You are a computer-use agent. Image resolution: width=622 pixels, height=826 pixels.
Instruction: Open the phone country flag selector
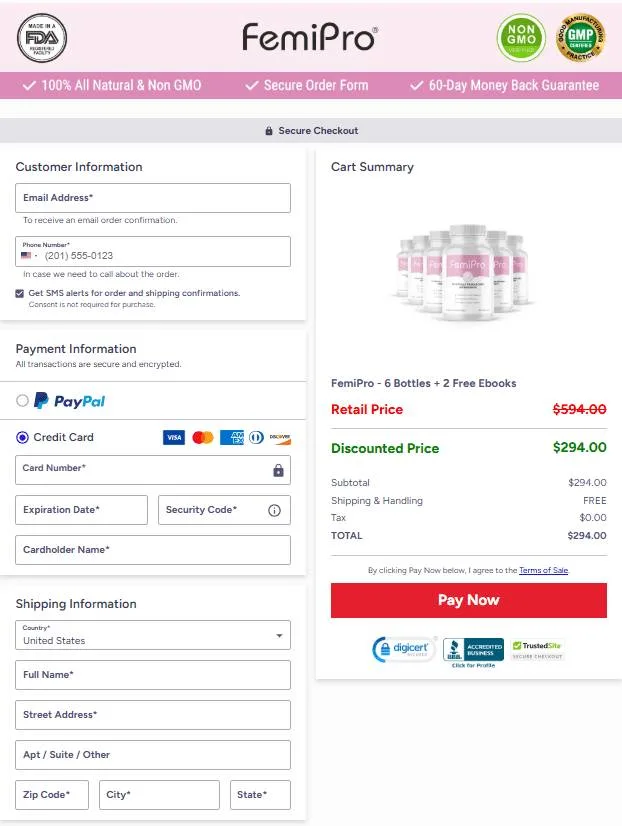29,256
